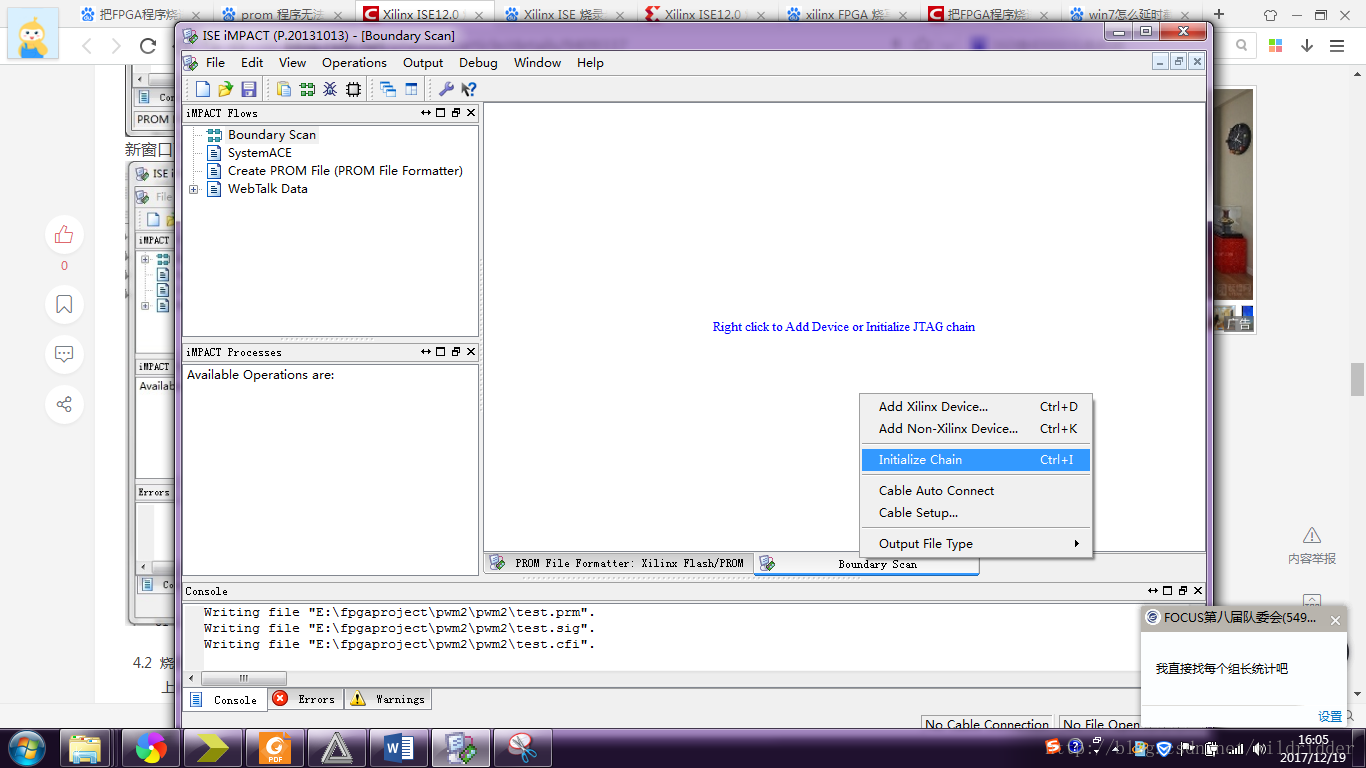Click the No Cable Connection status field
The image size is (1366, 768).
(987, 724)
